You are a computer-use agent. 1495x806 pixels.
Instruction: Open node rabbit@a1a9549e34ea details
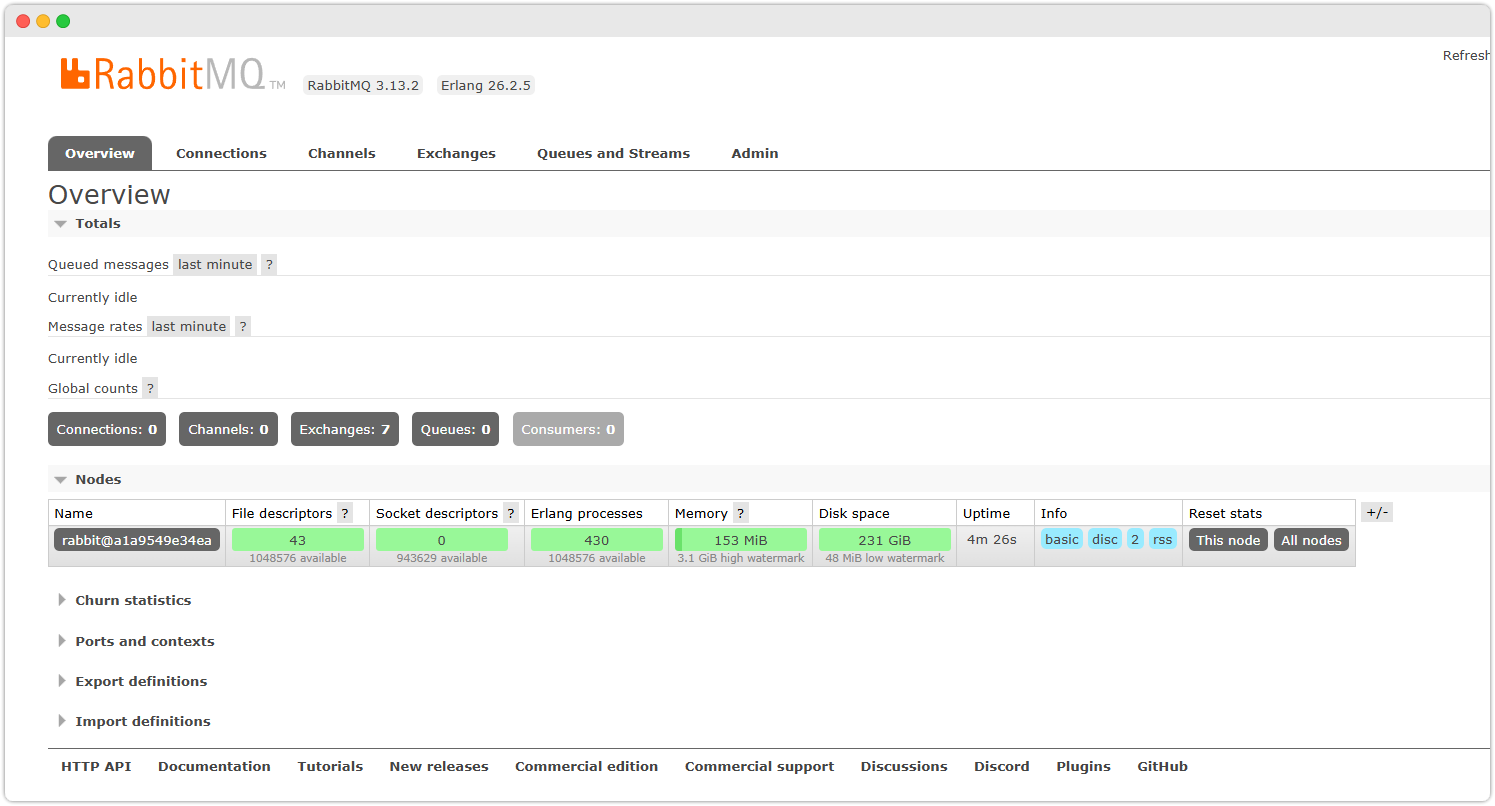click(x=137, y=540)
